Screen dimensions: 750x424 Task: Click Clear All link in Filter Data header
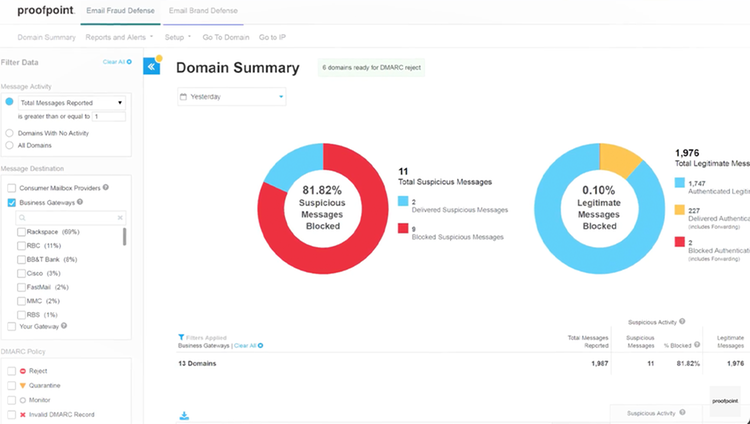(117, 62)
